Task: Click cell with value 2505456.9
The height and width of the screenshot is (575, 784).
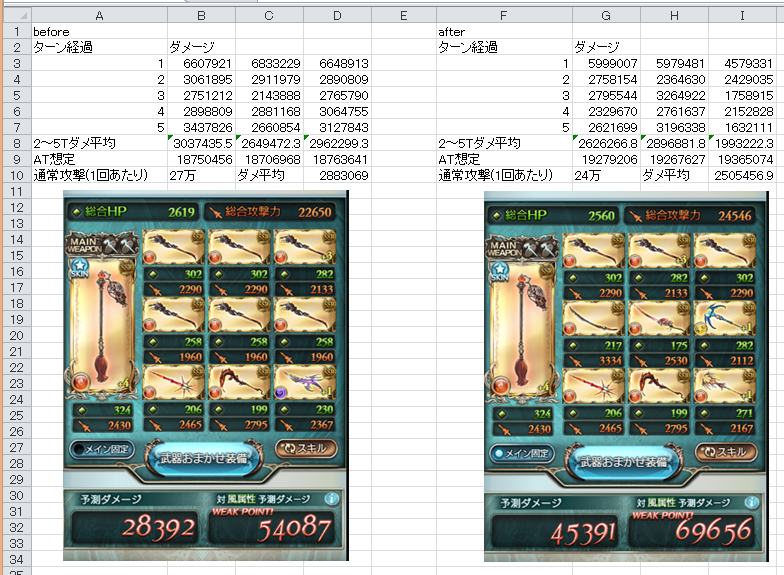Action: tap(742, 175)
